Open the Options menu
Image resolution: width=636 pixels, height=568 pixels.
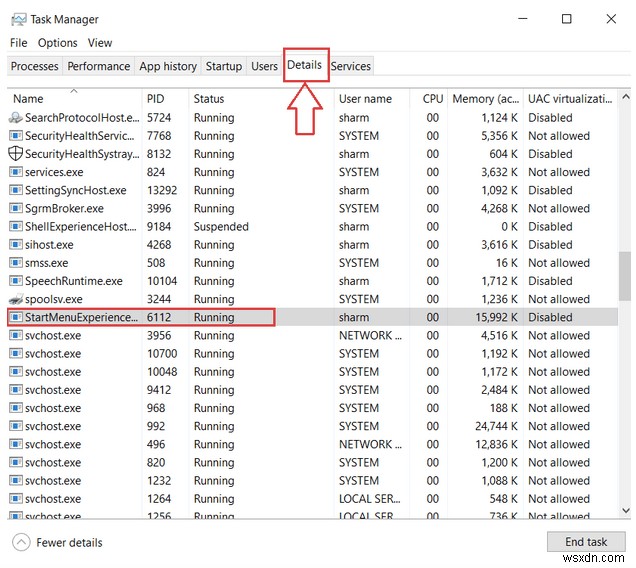58,43
